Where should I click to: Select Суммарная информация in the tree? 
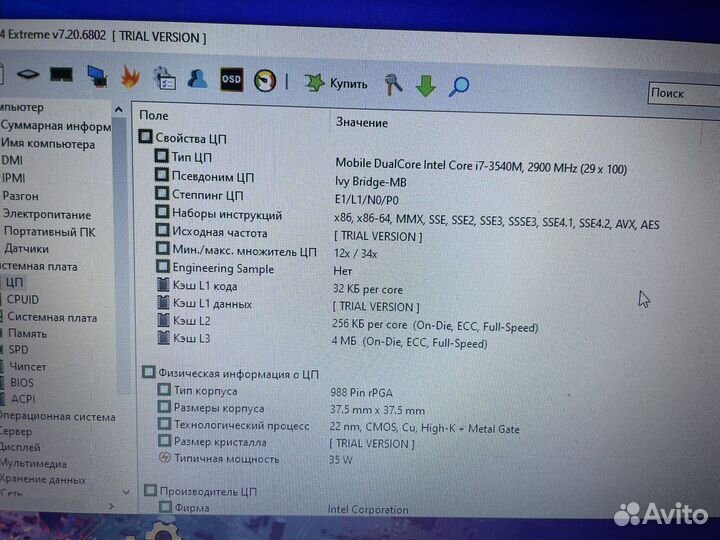coord(56,126)
